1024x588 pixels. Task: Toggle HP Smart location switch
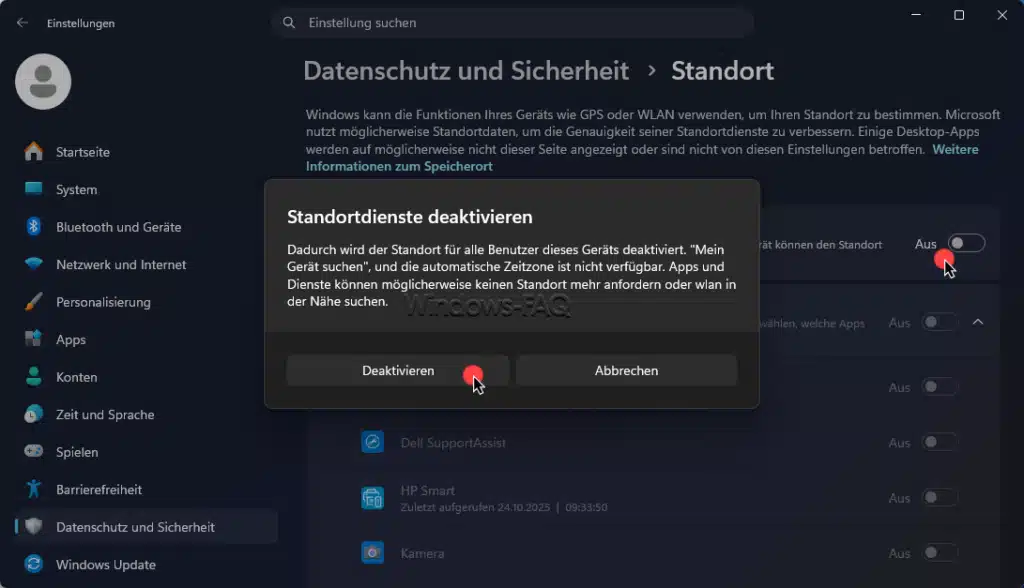click(940, 498)
